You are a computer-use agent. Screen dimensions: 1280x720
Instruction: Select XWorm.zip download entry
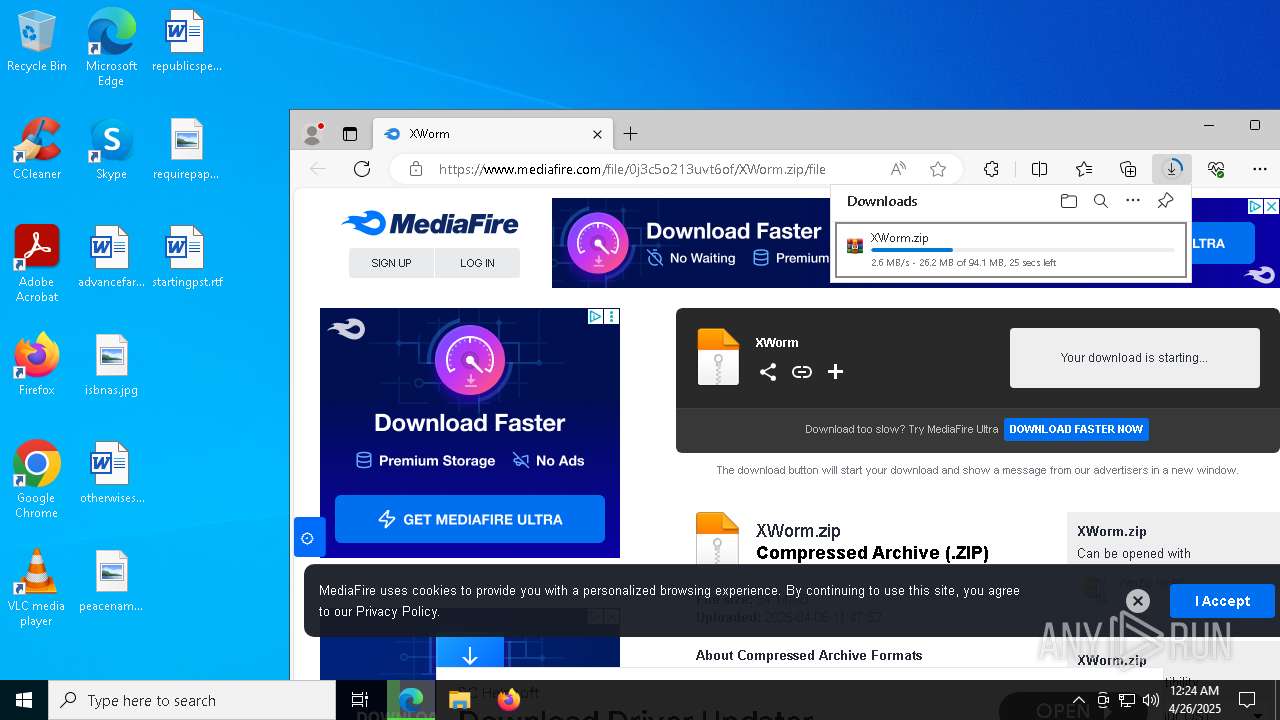pyautogui.click(x=1010, y=250)
